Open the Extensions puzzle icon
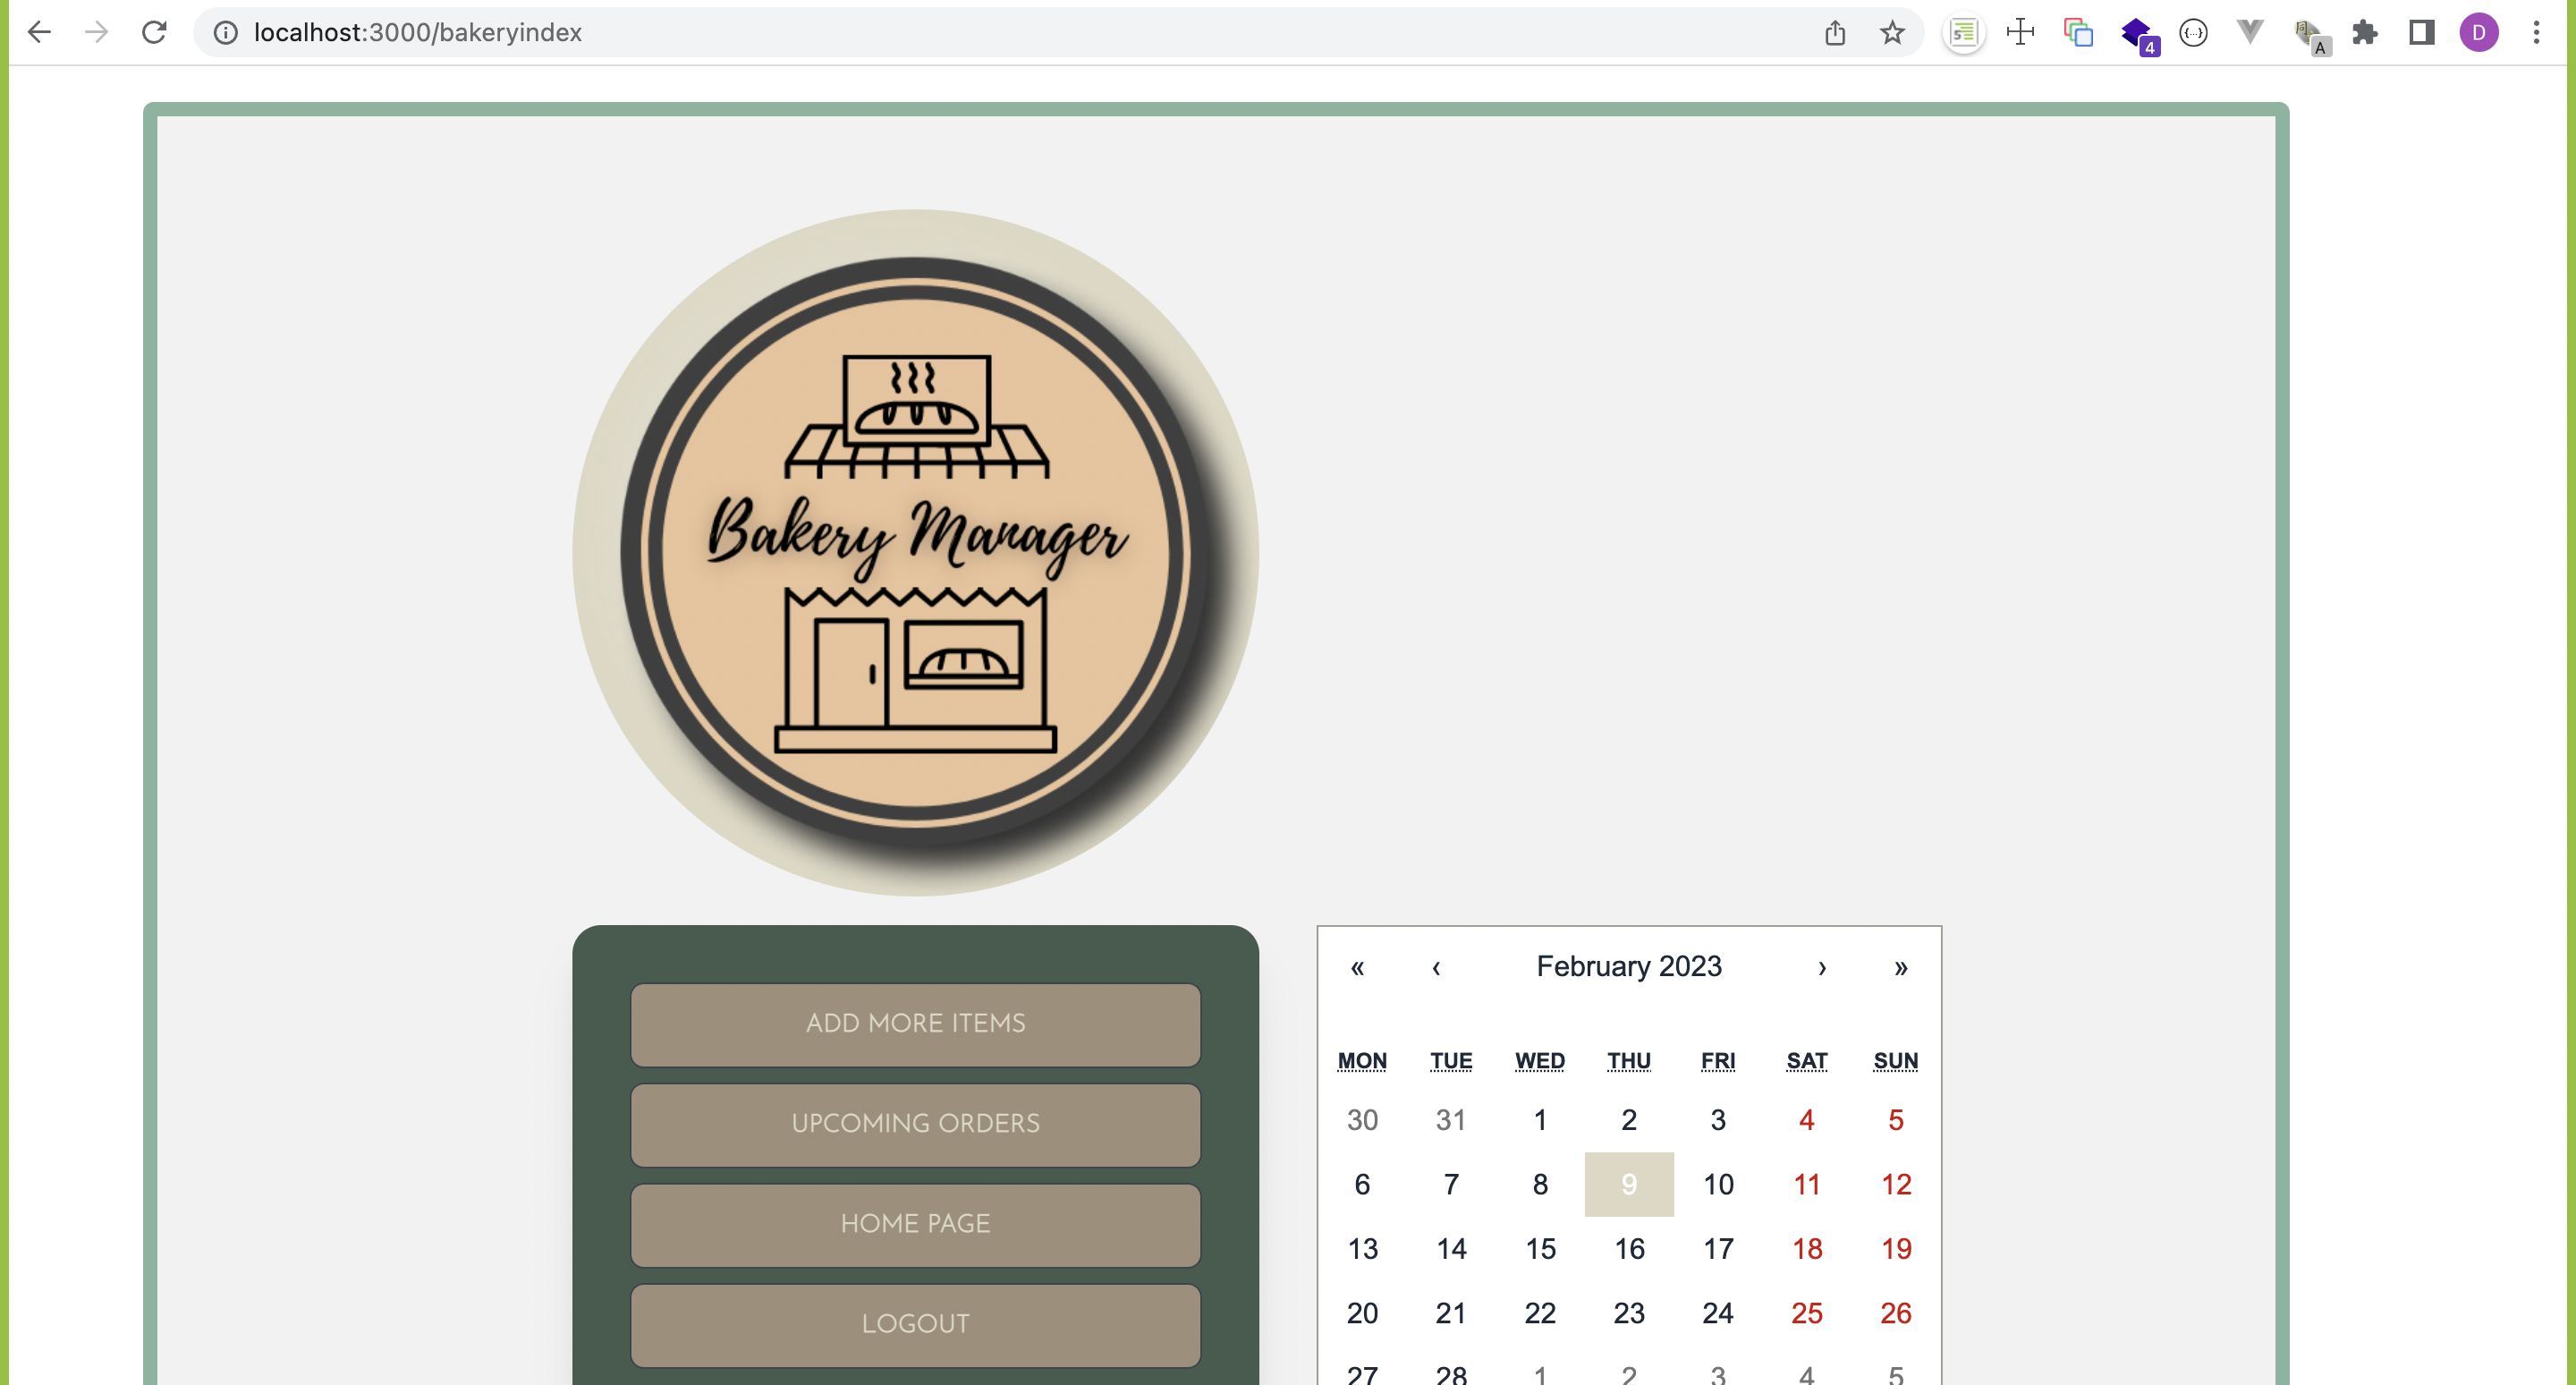 point(2364,32)
